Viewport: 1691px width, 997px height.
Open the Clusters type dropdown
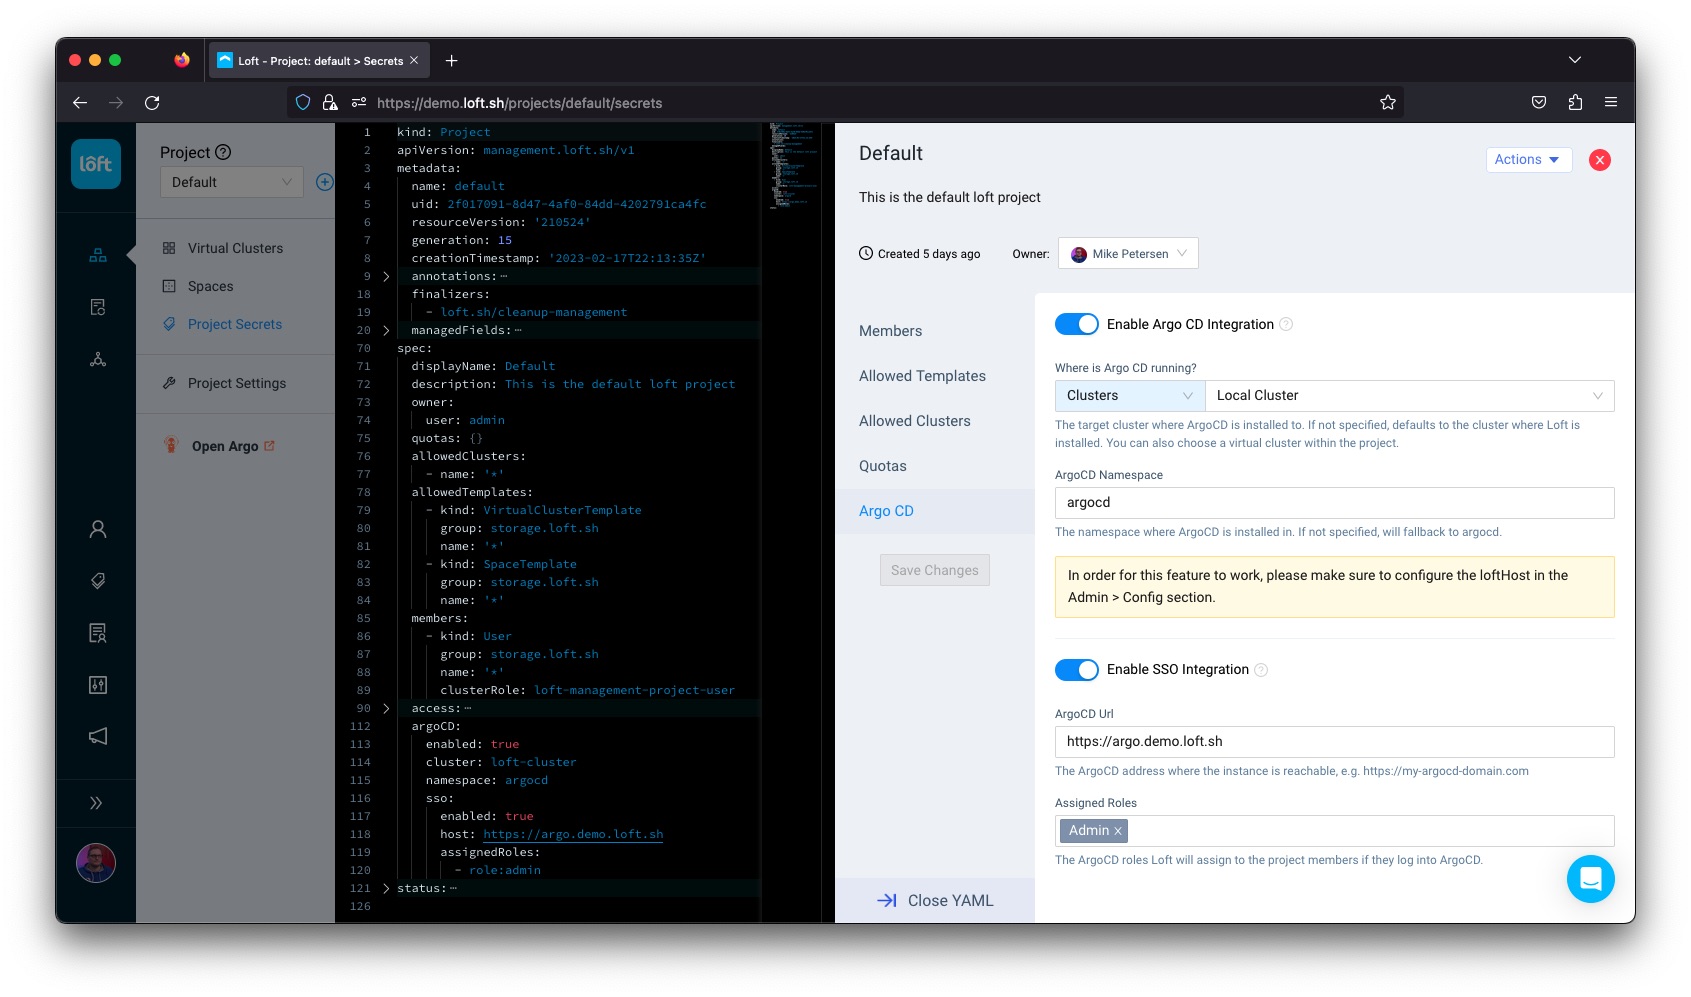click(1129, 396)
